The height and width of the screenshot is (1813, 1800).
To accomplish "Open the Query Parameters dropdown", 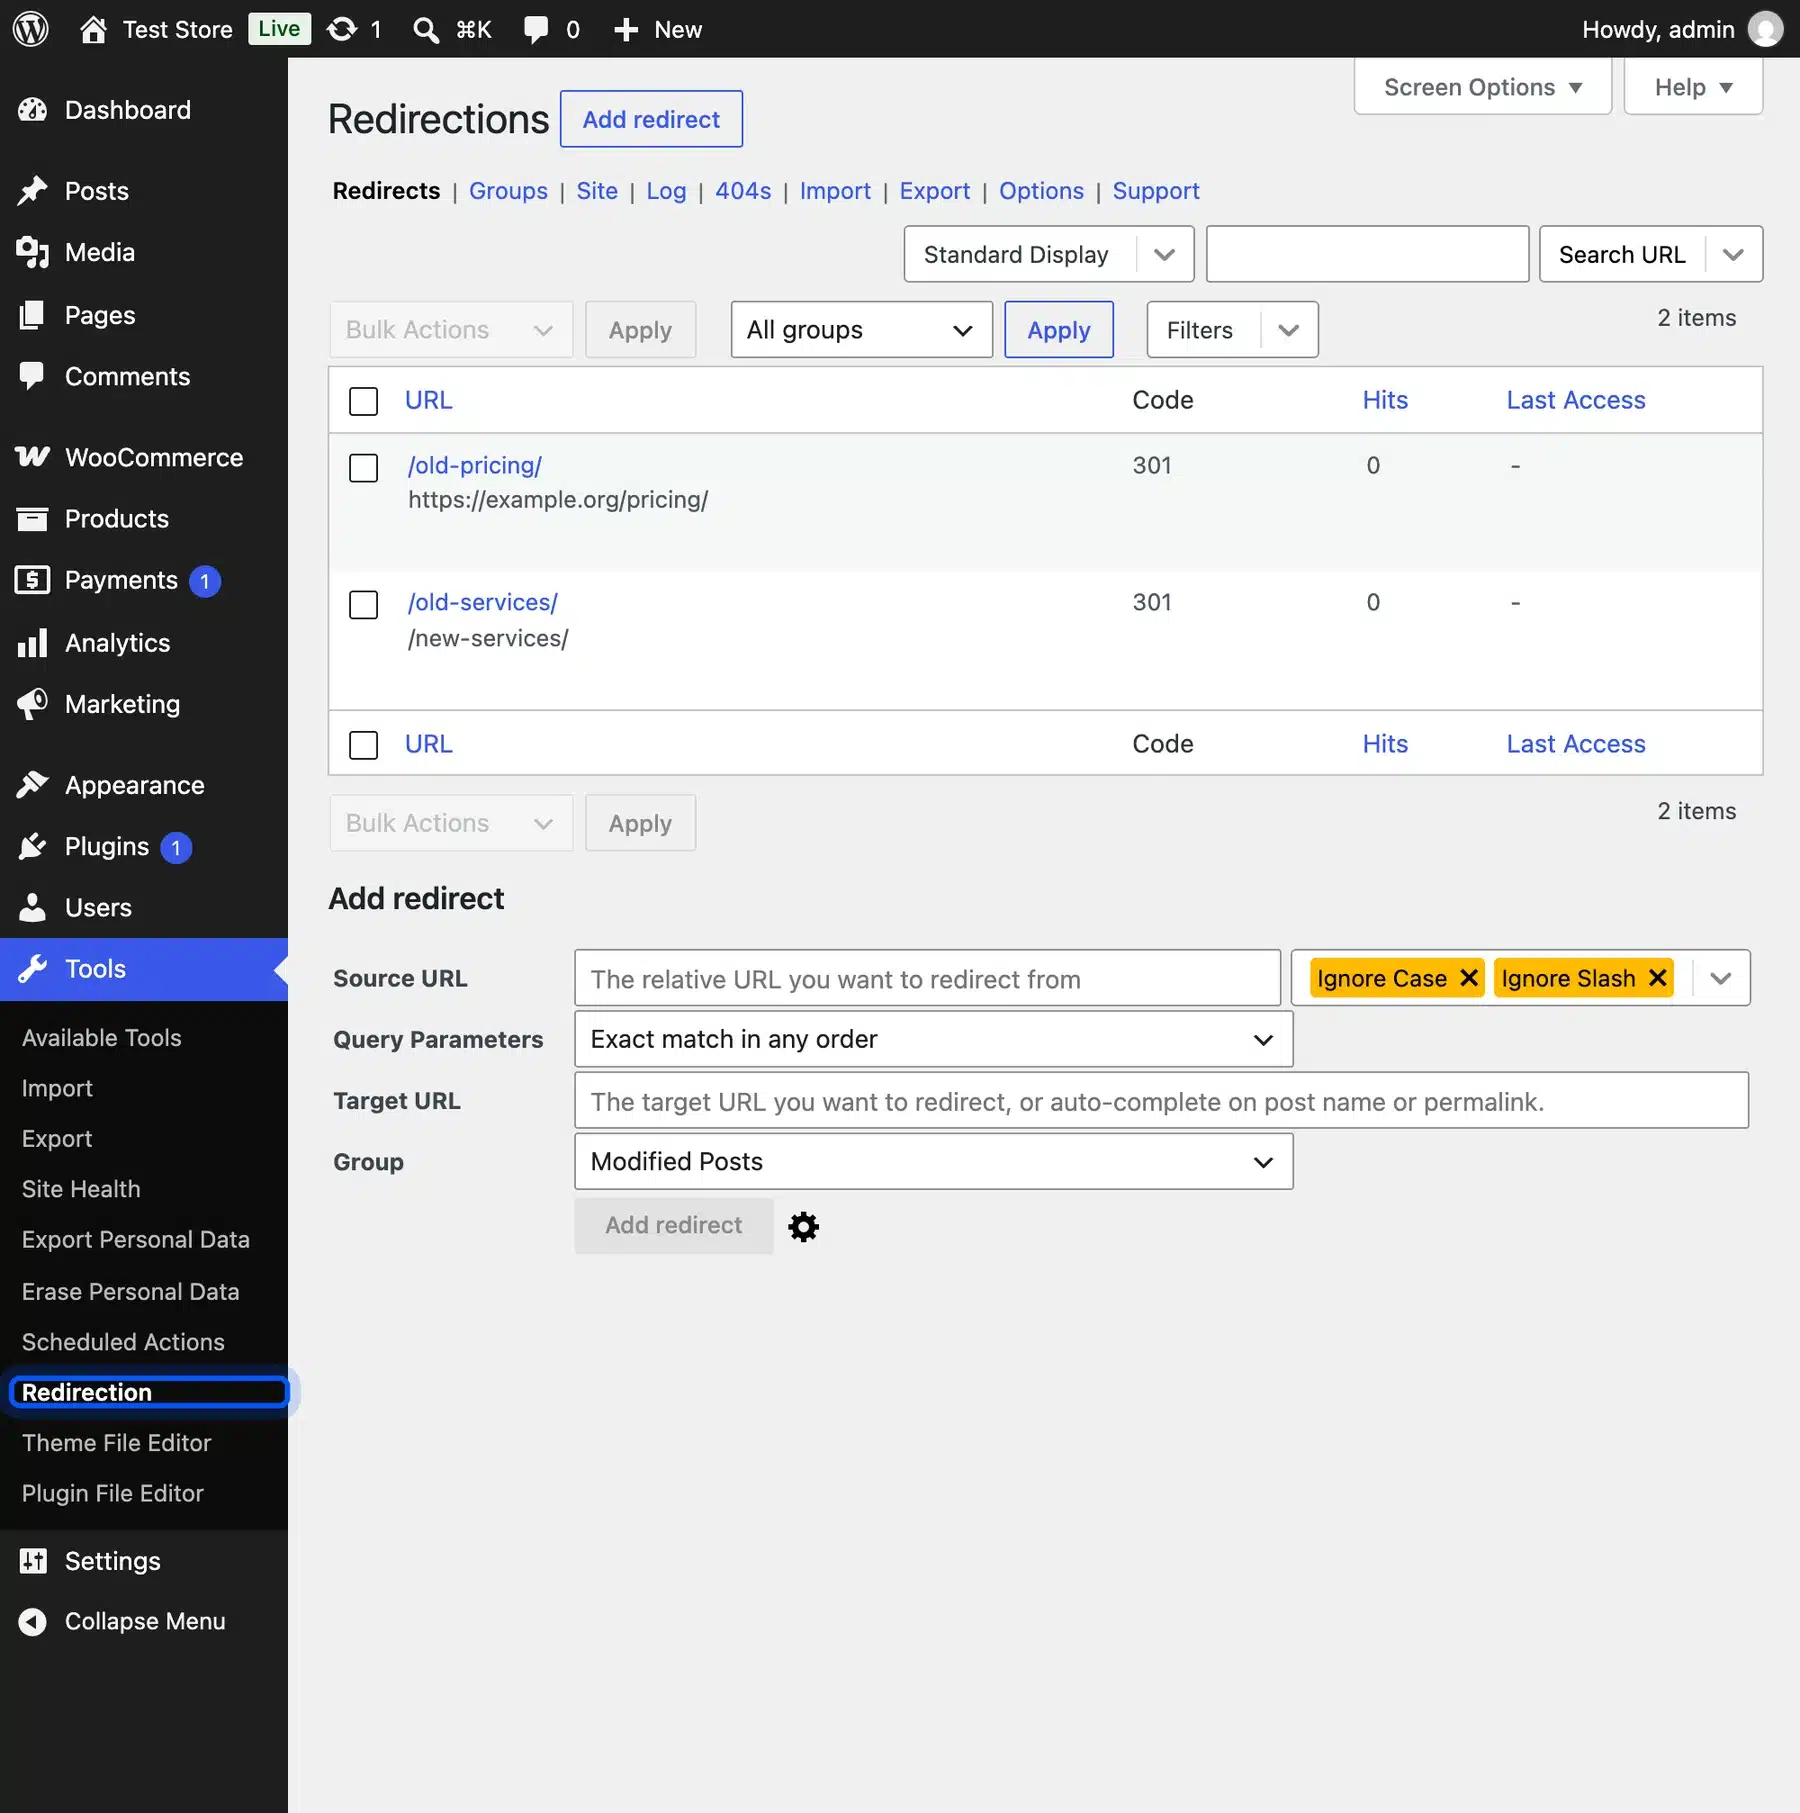I will (x=933, y=1039).
